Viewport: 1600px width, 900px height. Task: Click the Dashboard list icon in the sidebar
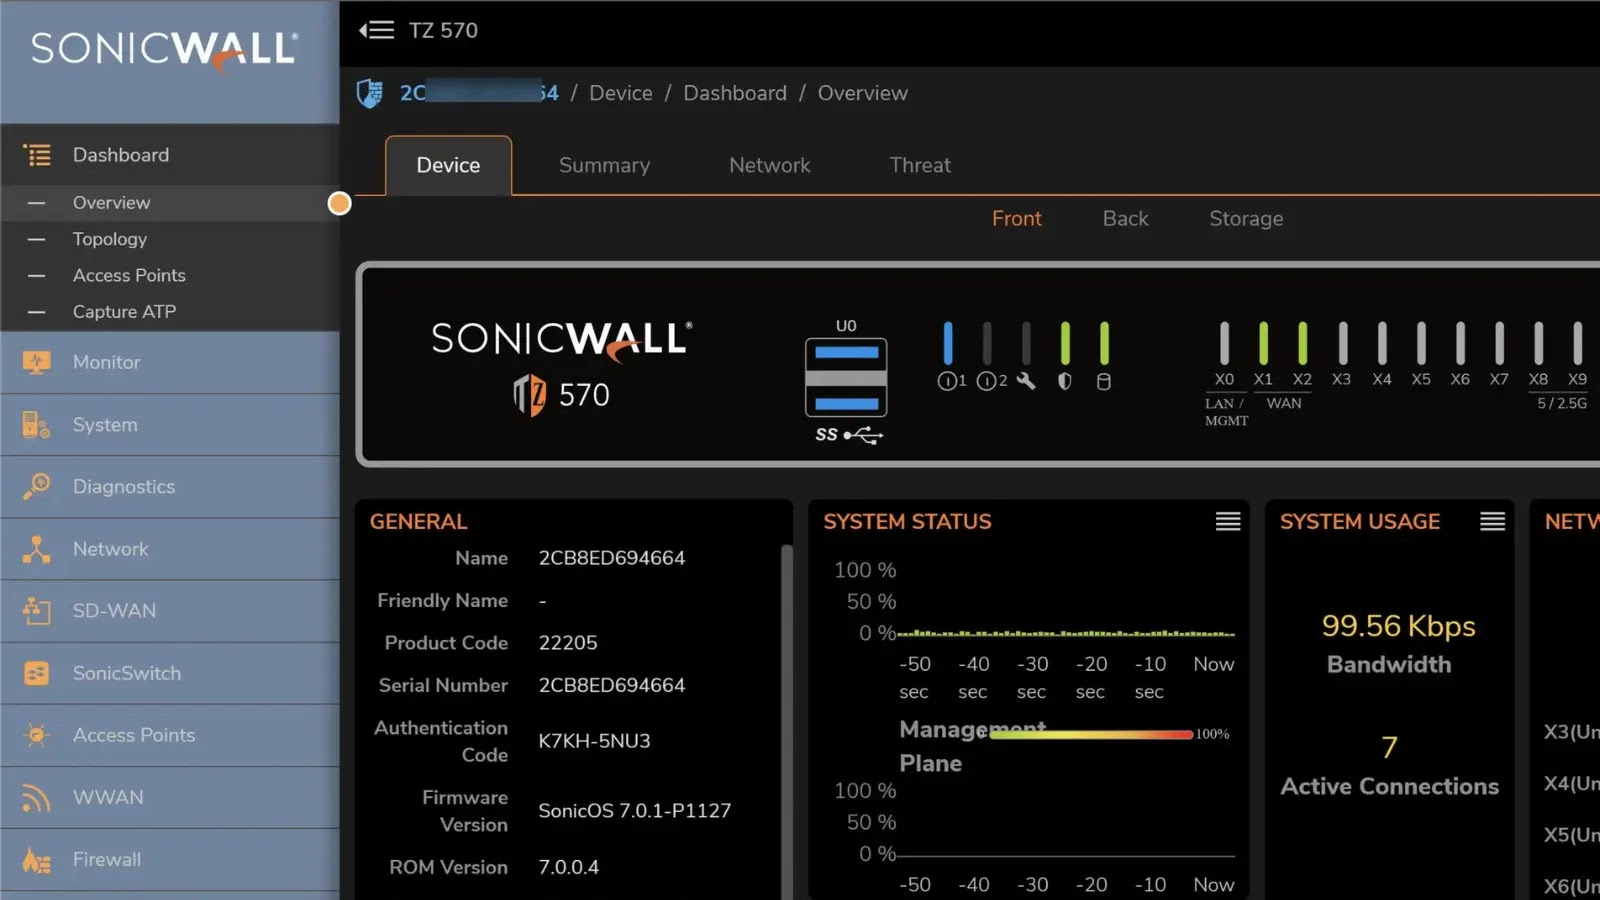coord(37,155)
